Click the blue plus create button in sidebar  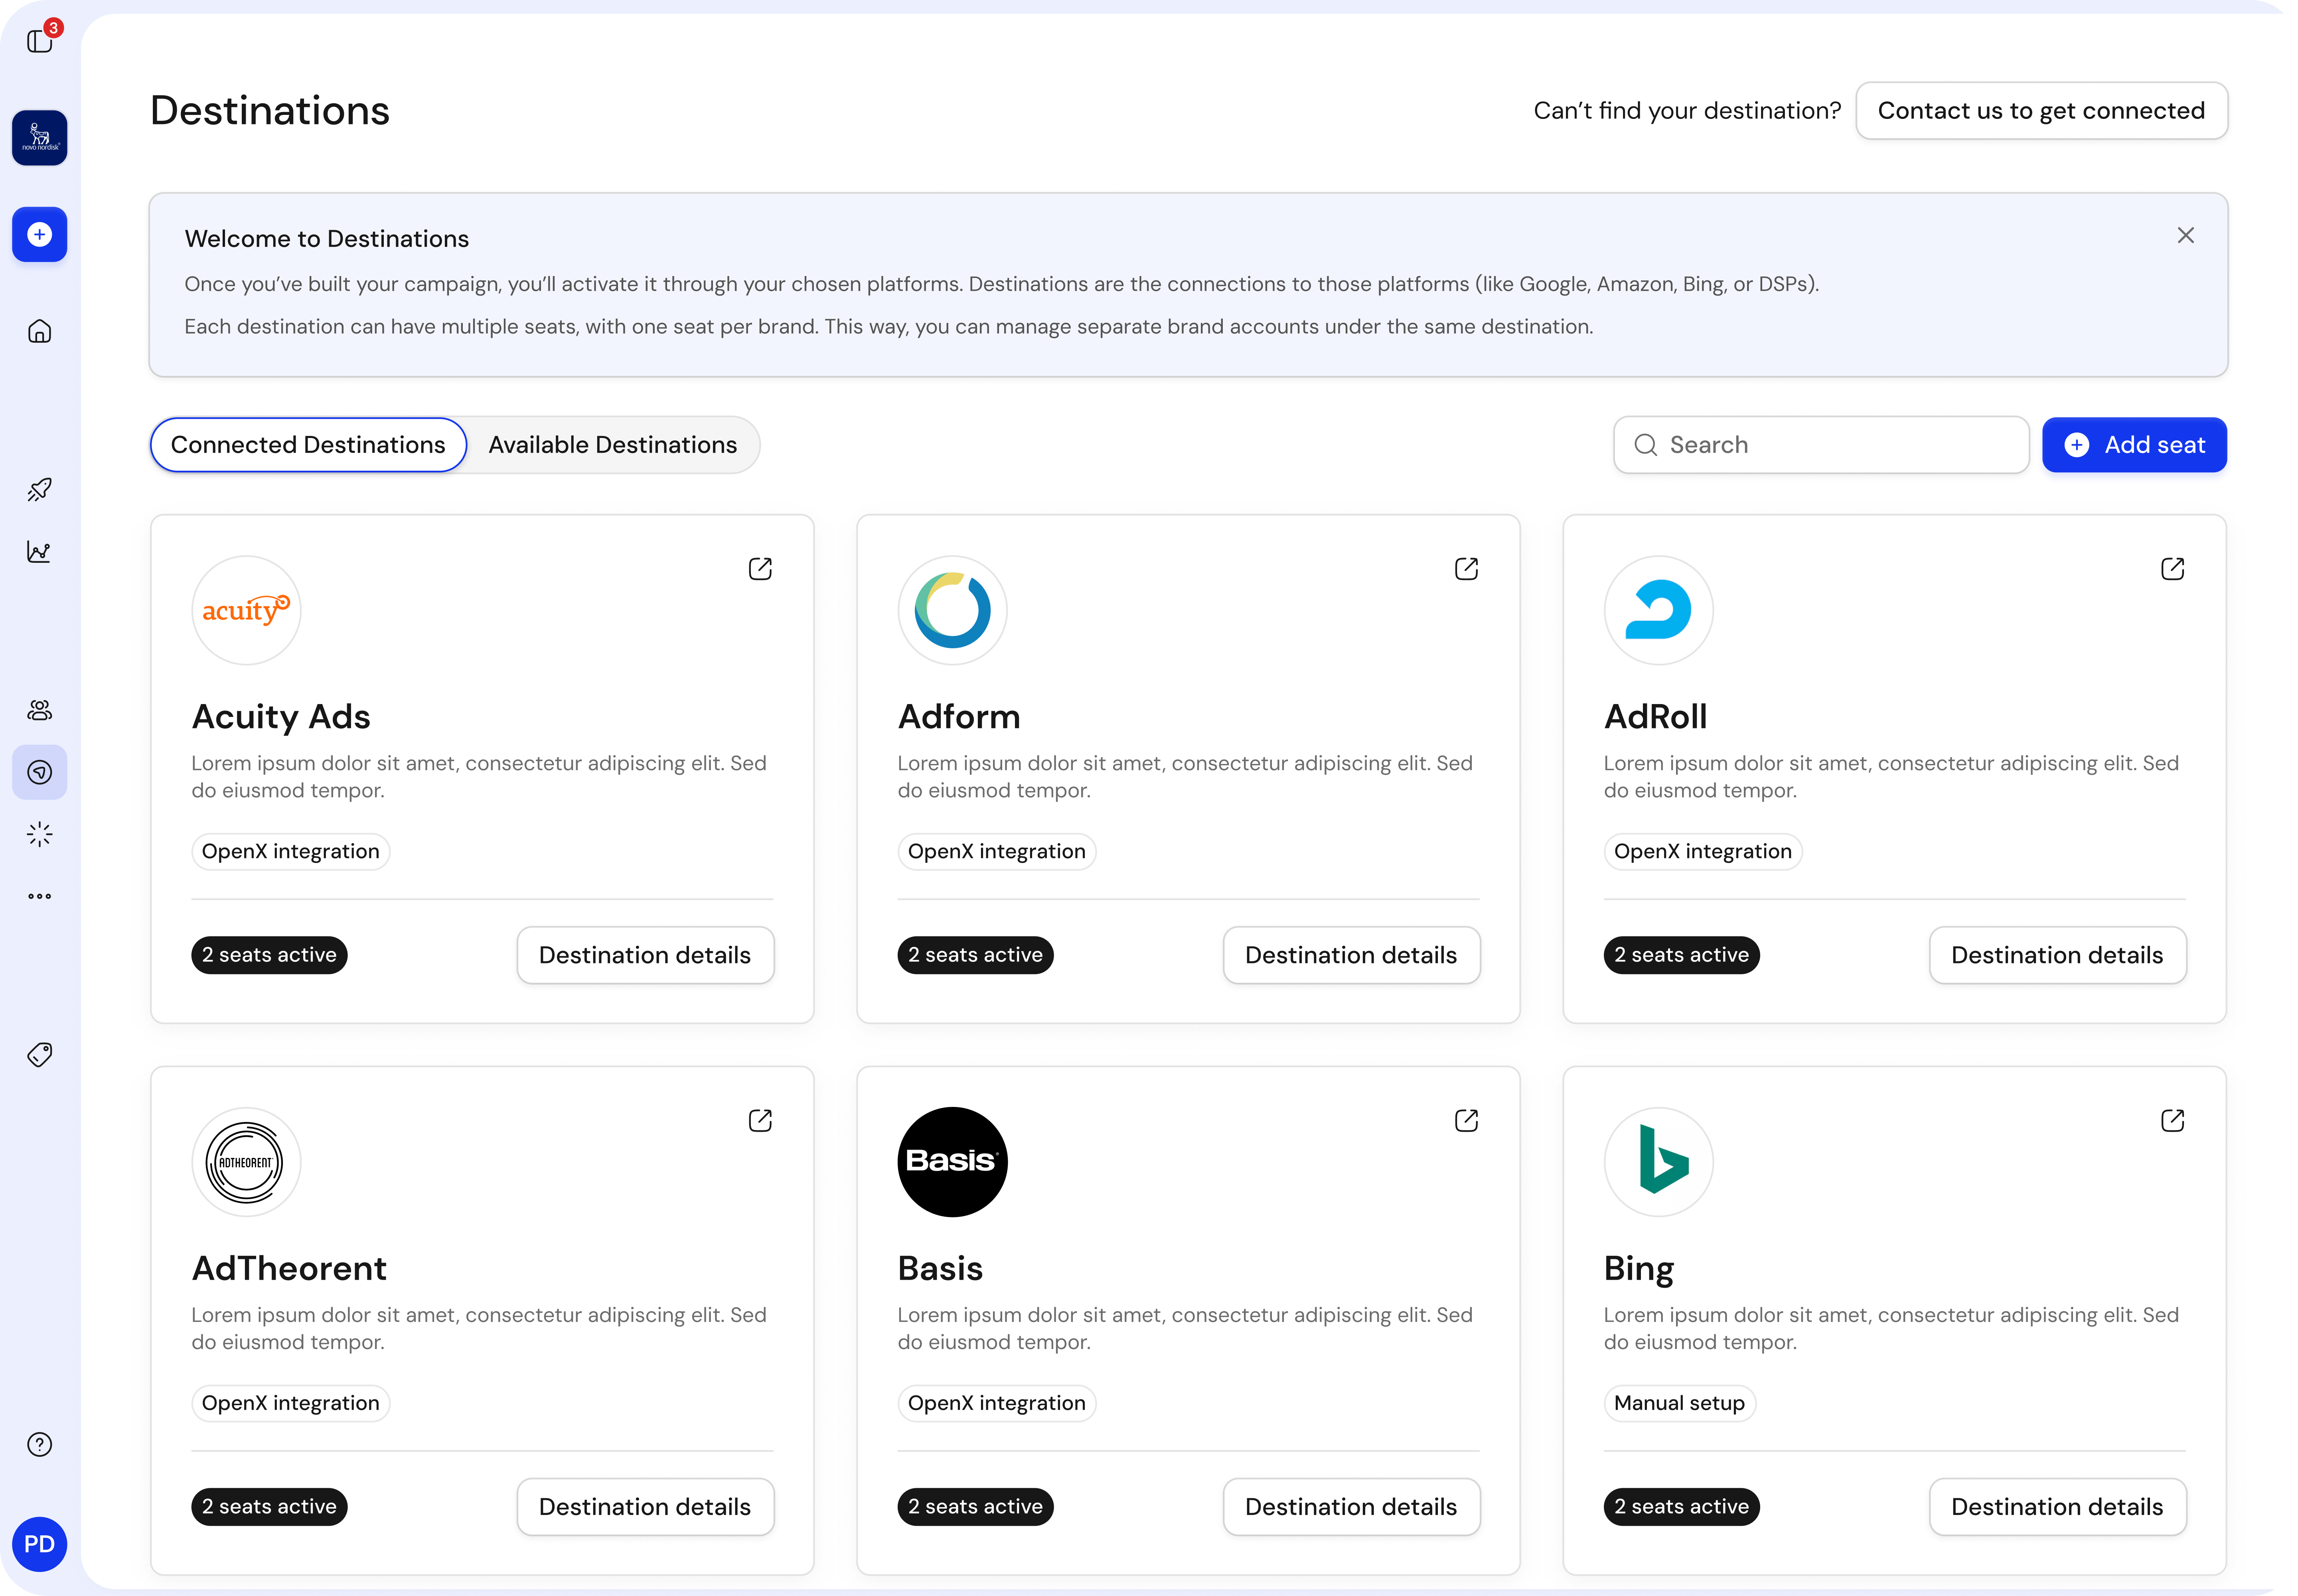40,234
